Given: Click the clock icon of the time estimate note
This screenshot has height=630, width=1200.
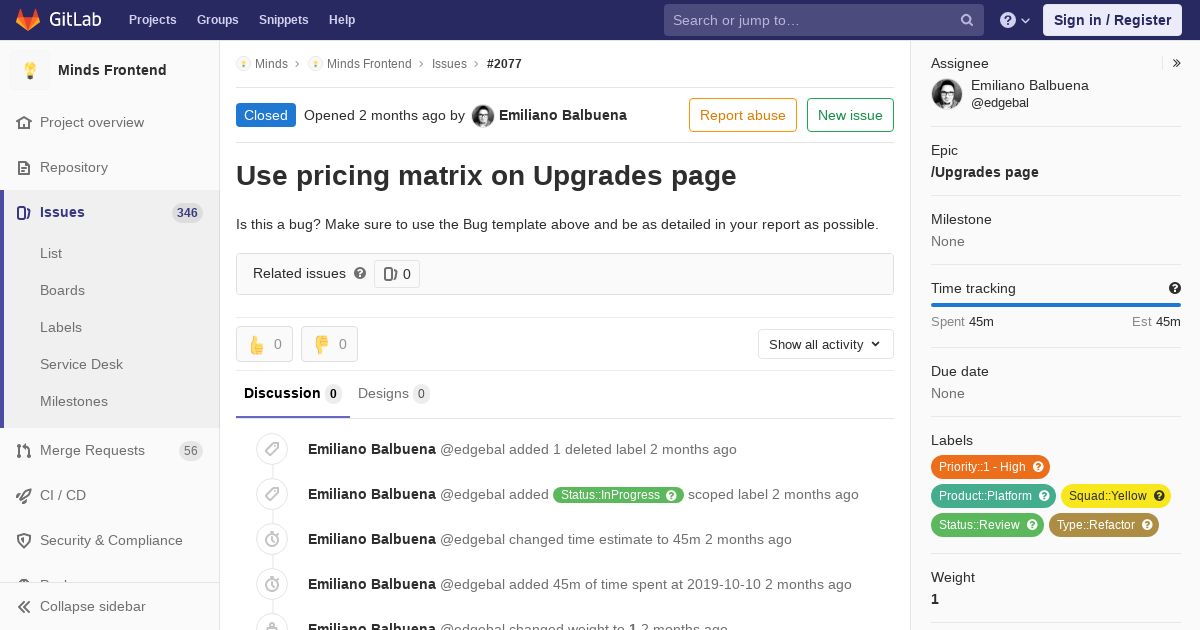Looking at the screenshot, I should (272, 539).
